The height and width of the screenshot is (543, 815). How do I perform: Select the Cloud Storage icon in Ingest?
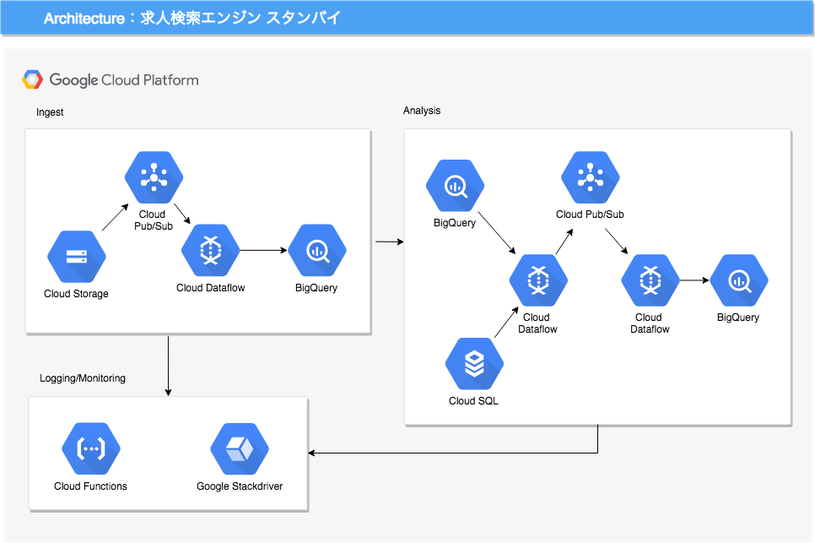coord(76,257)
